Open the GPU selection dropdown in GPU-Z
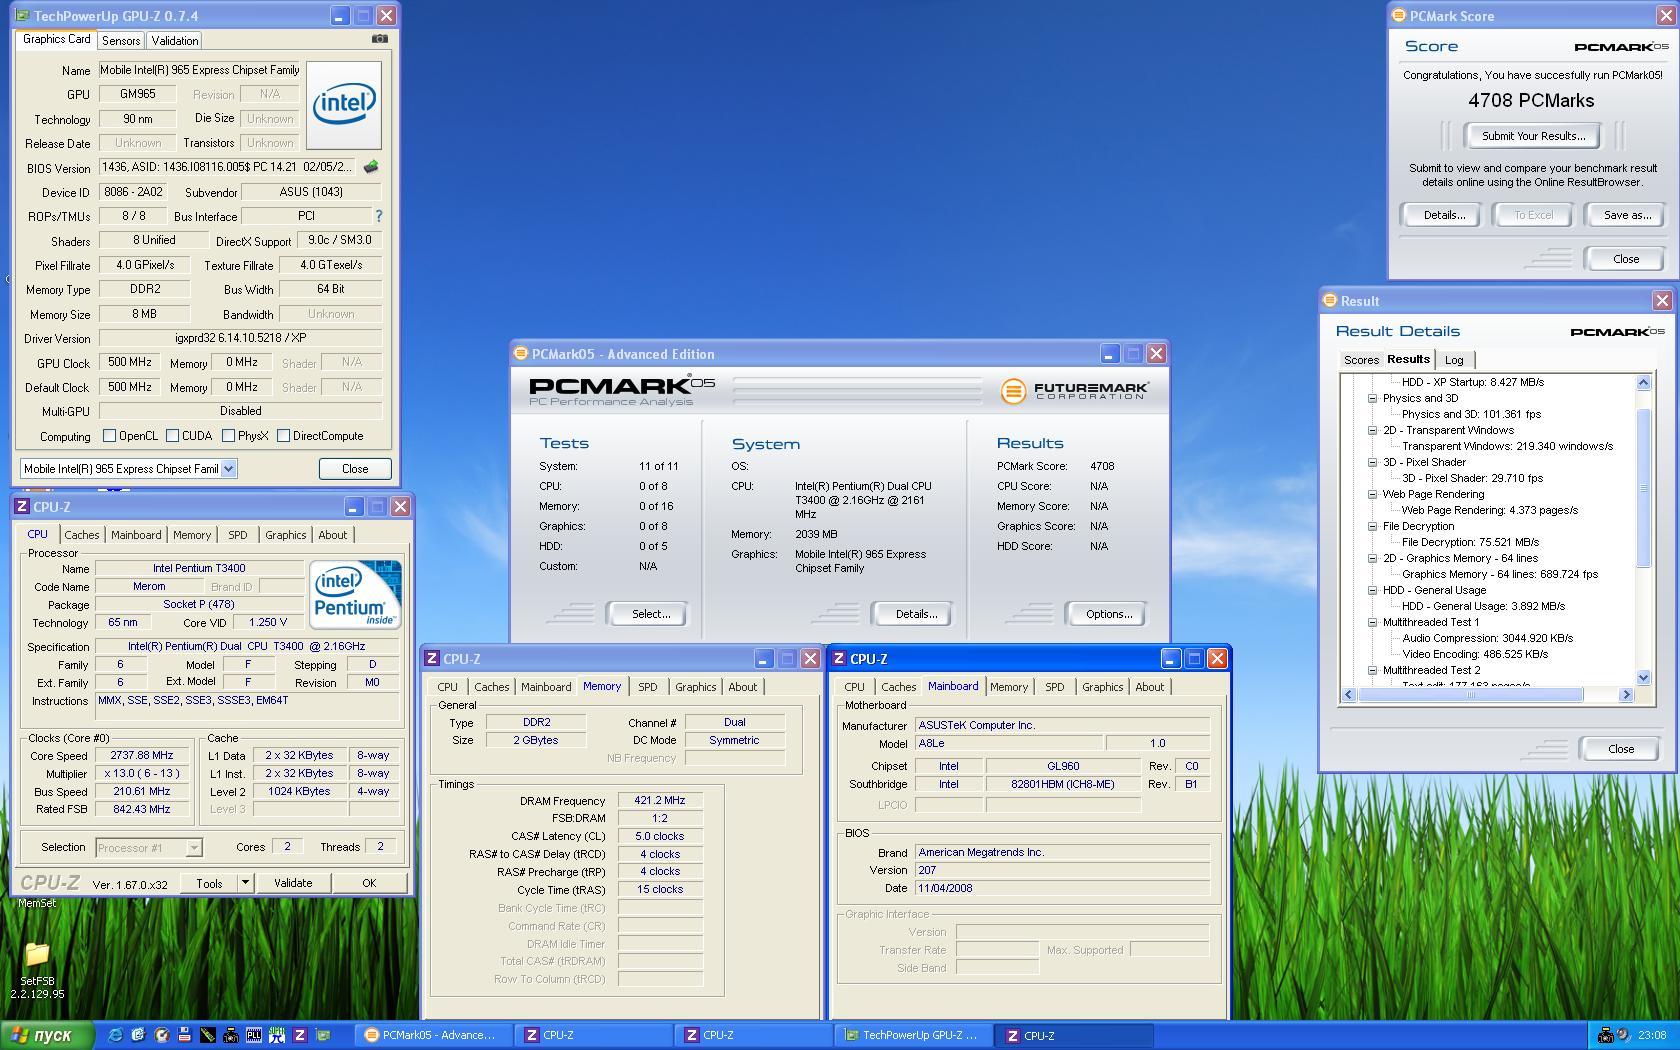The height and width of the screenshot is (1050, 1680). tap(228, 468)
